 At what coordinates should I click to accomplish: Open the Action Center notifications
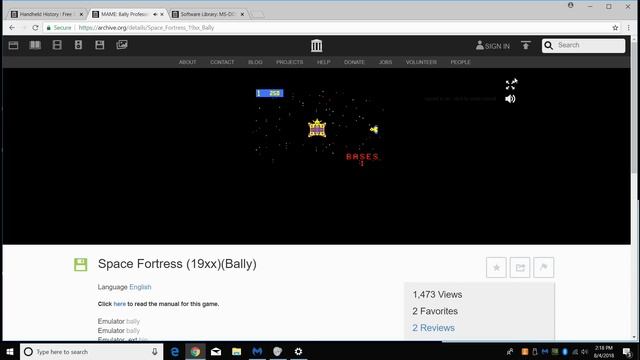[x=627, y=351]
